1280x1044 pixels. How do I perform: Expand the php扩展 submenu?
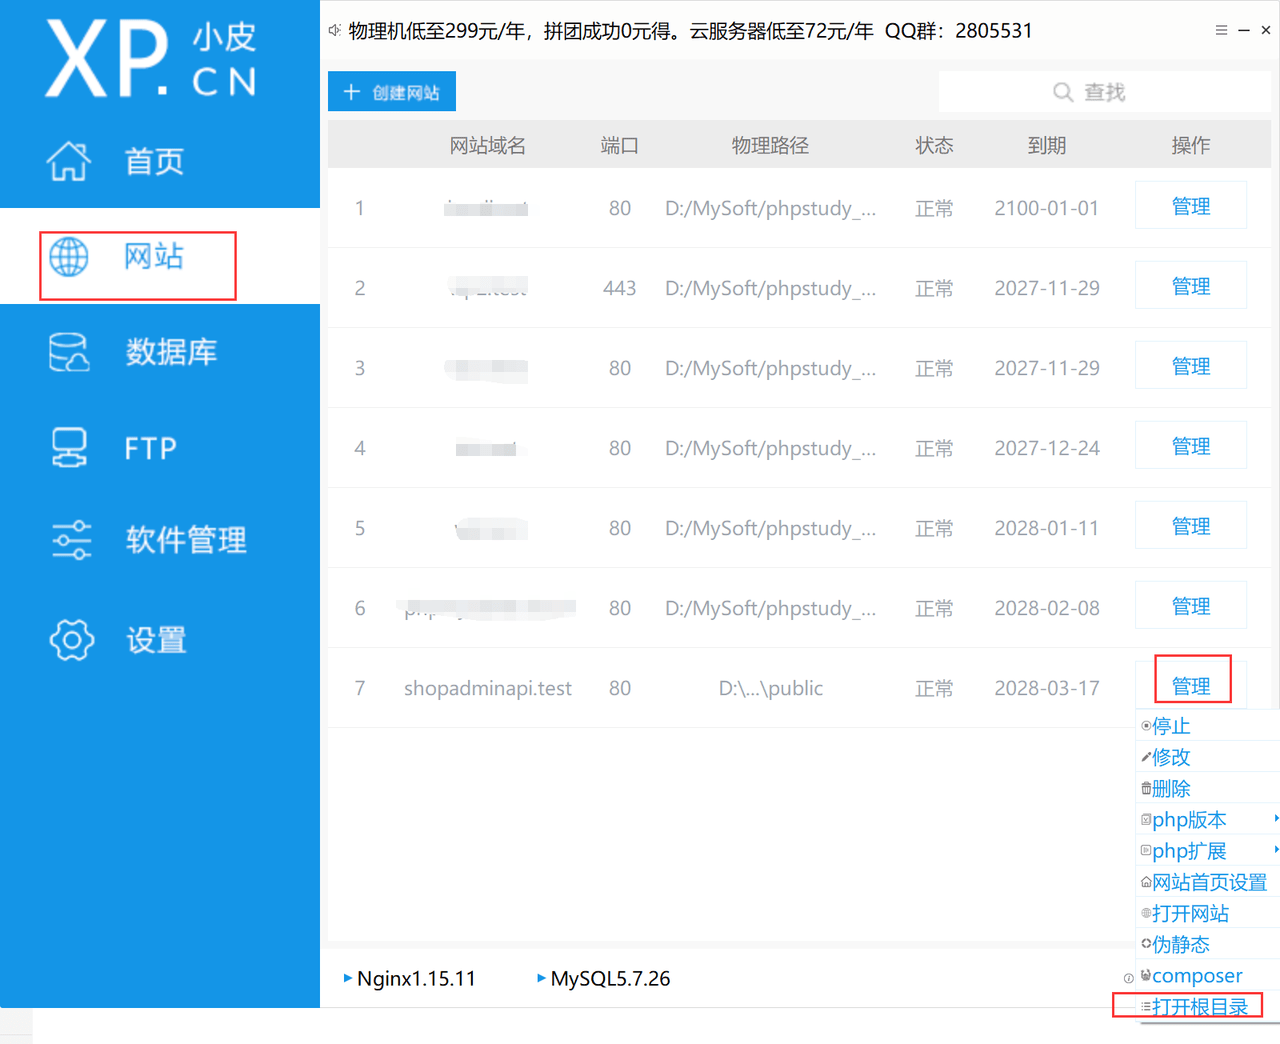click(x=1208, y=850)
